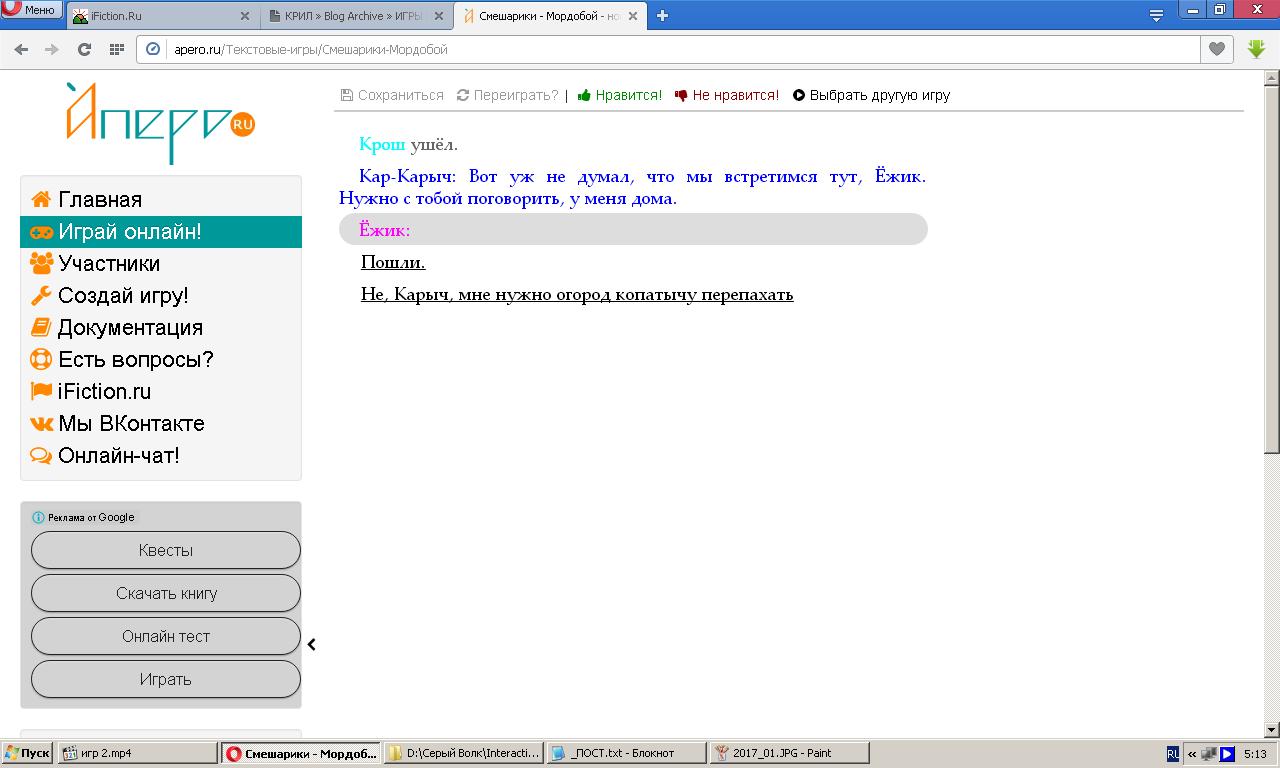The width and height of the screenshot is (1280, 768).
Task: Click the thumbs-up Нравится button
Action: coord(620,95)
